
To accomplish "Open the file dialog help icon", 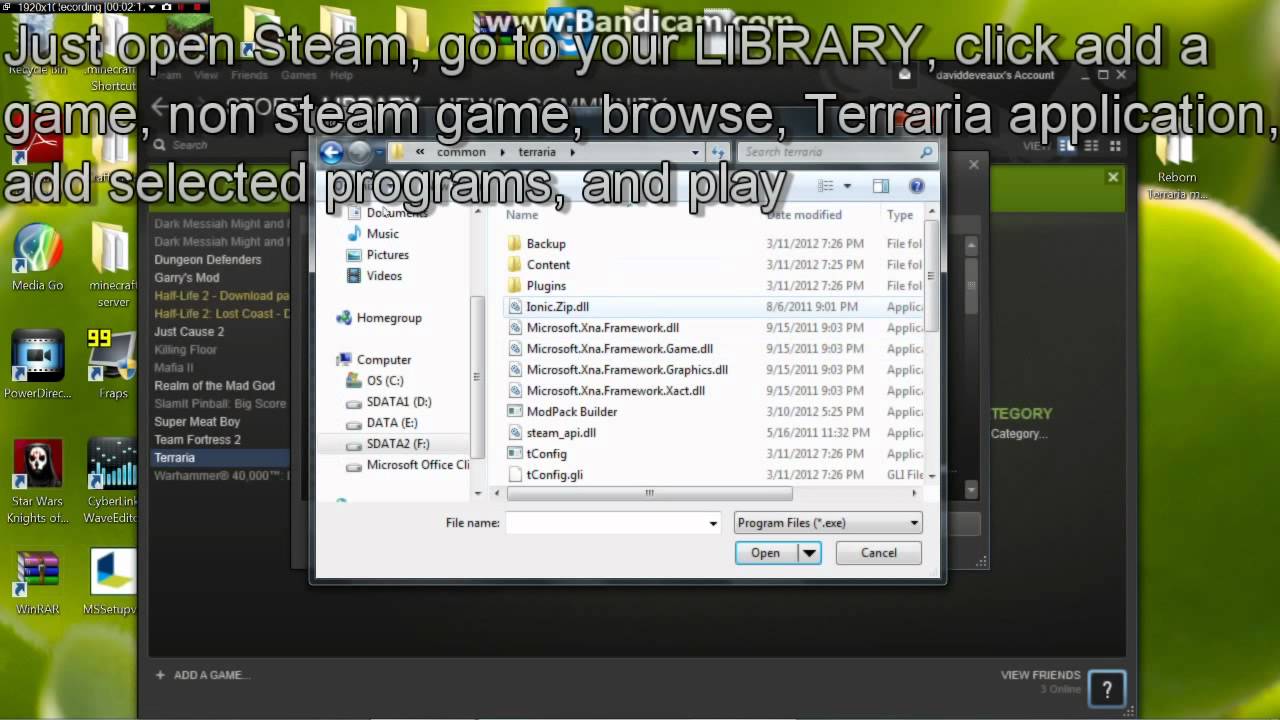I will click(x=916, y=186).
